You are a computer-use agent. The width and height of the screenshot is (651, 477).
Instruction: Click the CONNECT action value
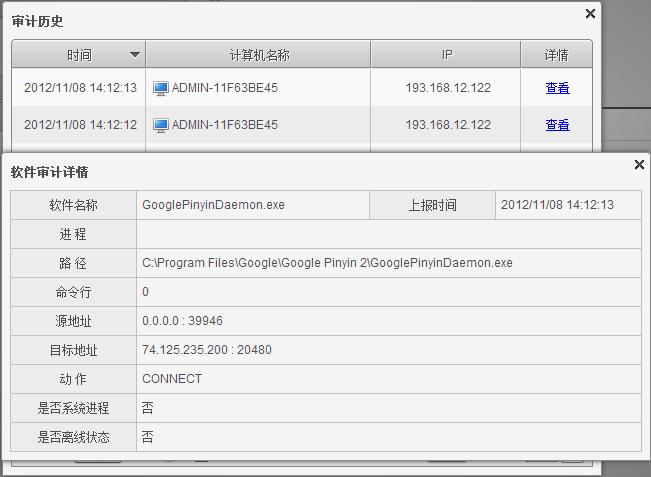click(x=172, y=379)
